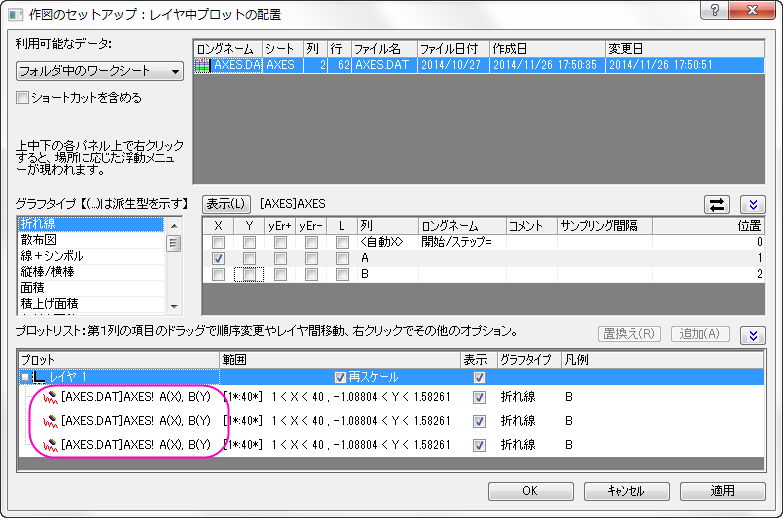Screen dimensions: 783x518
Task: Click the グラフタイプ column header
Action: click(x=529, y=360)
